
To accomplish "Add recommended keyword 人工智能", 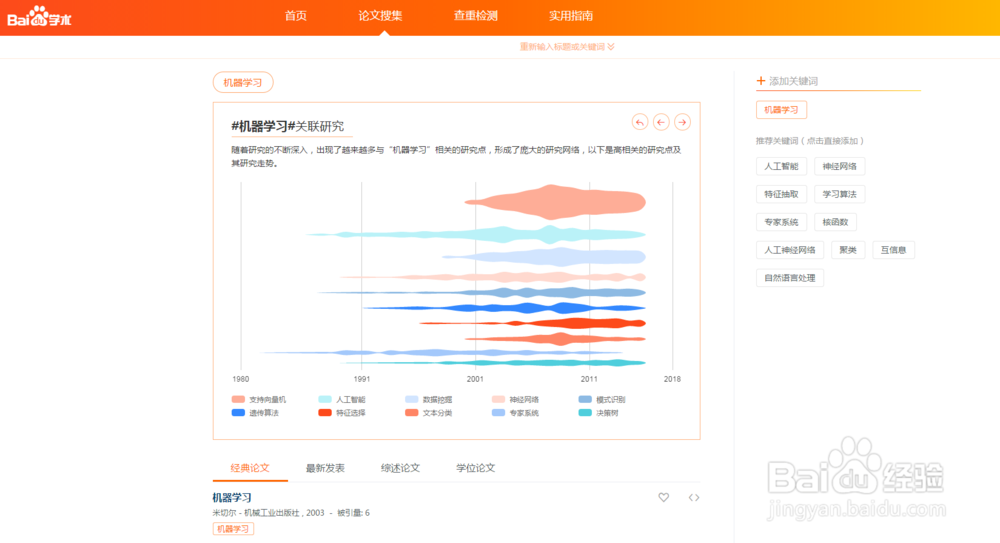I will coord(781,167).
